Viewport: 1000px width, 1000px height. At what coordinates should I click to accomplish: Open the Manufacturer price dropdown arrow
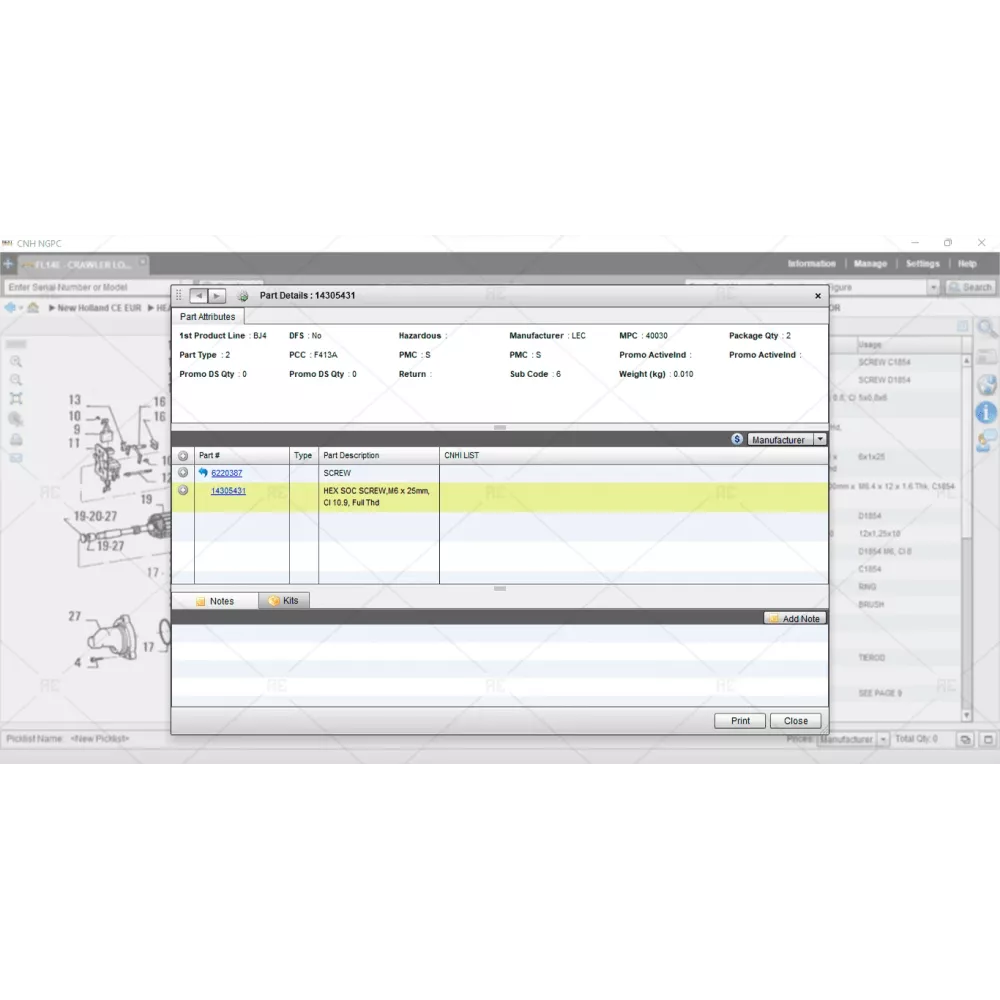click(820, 439)
